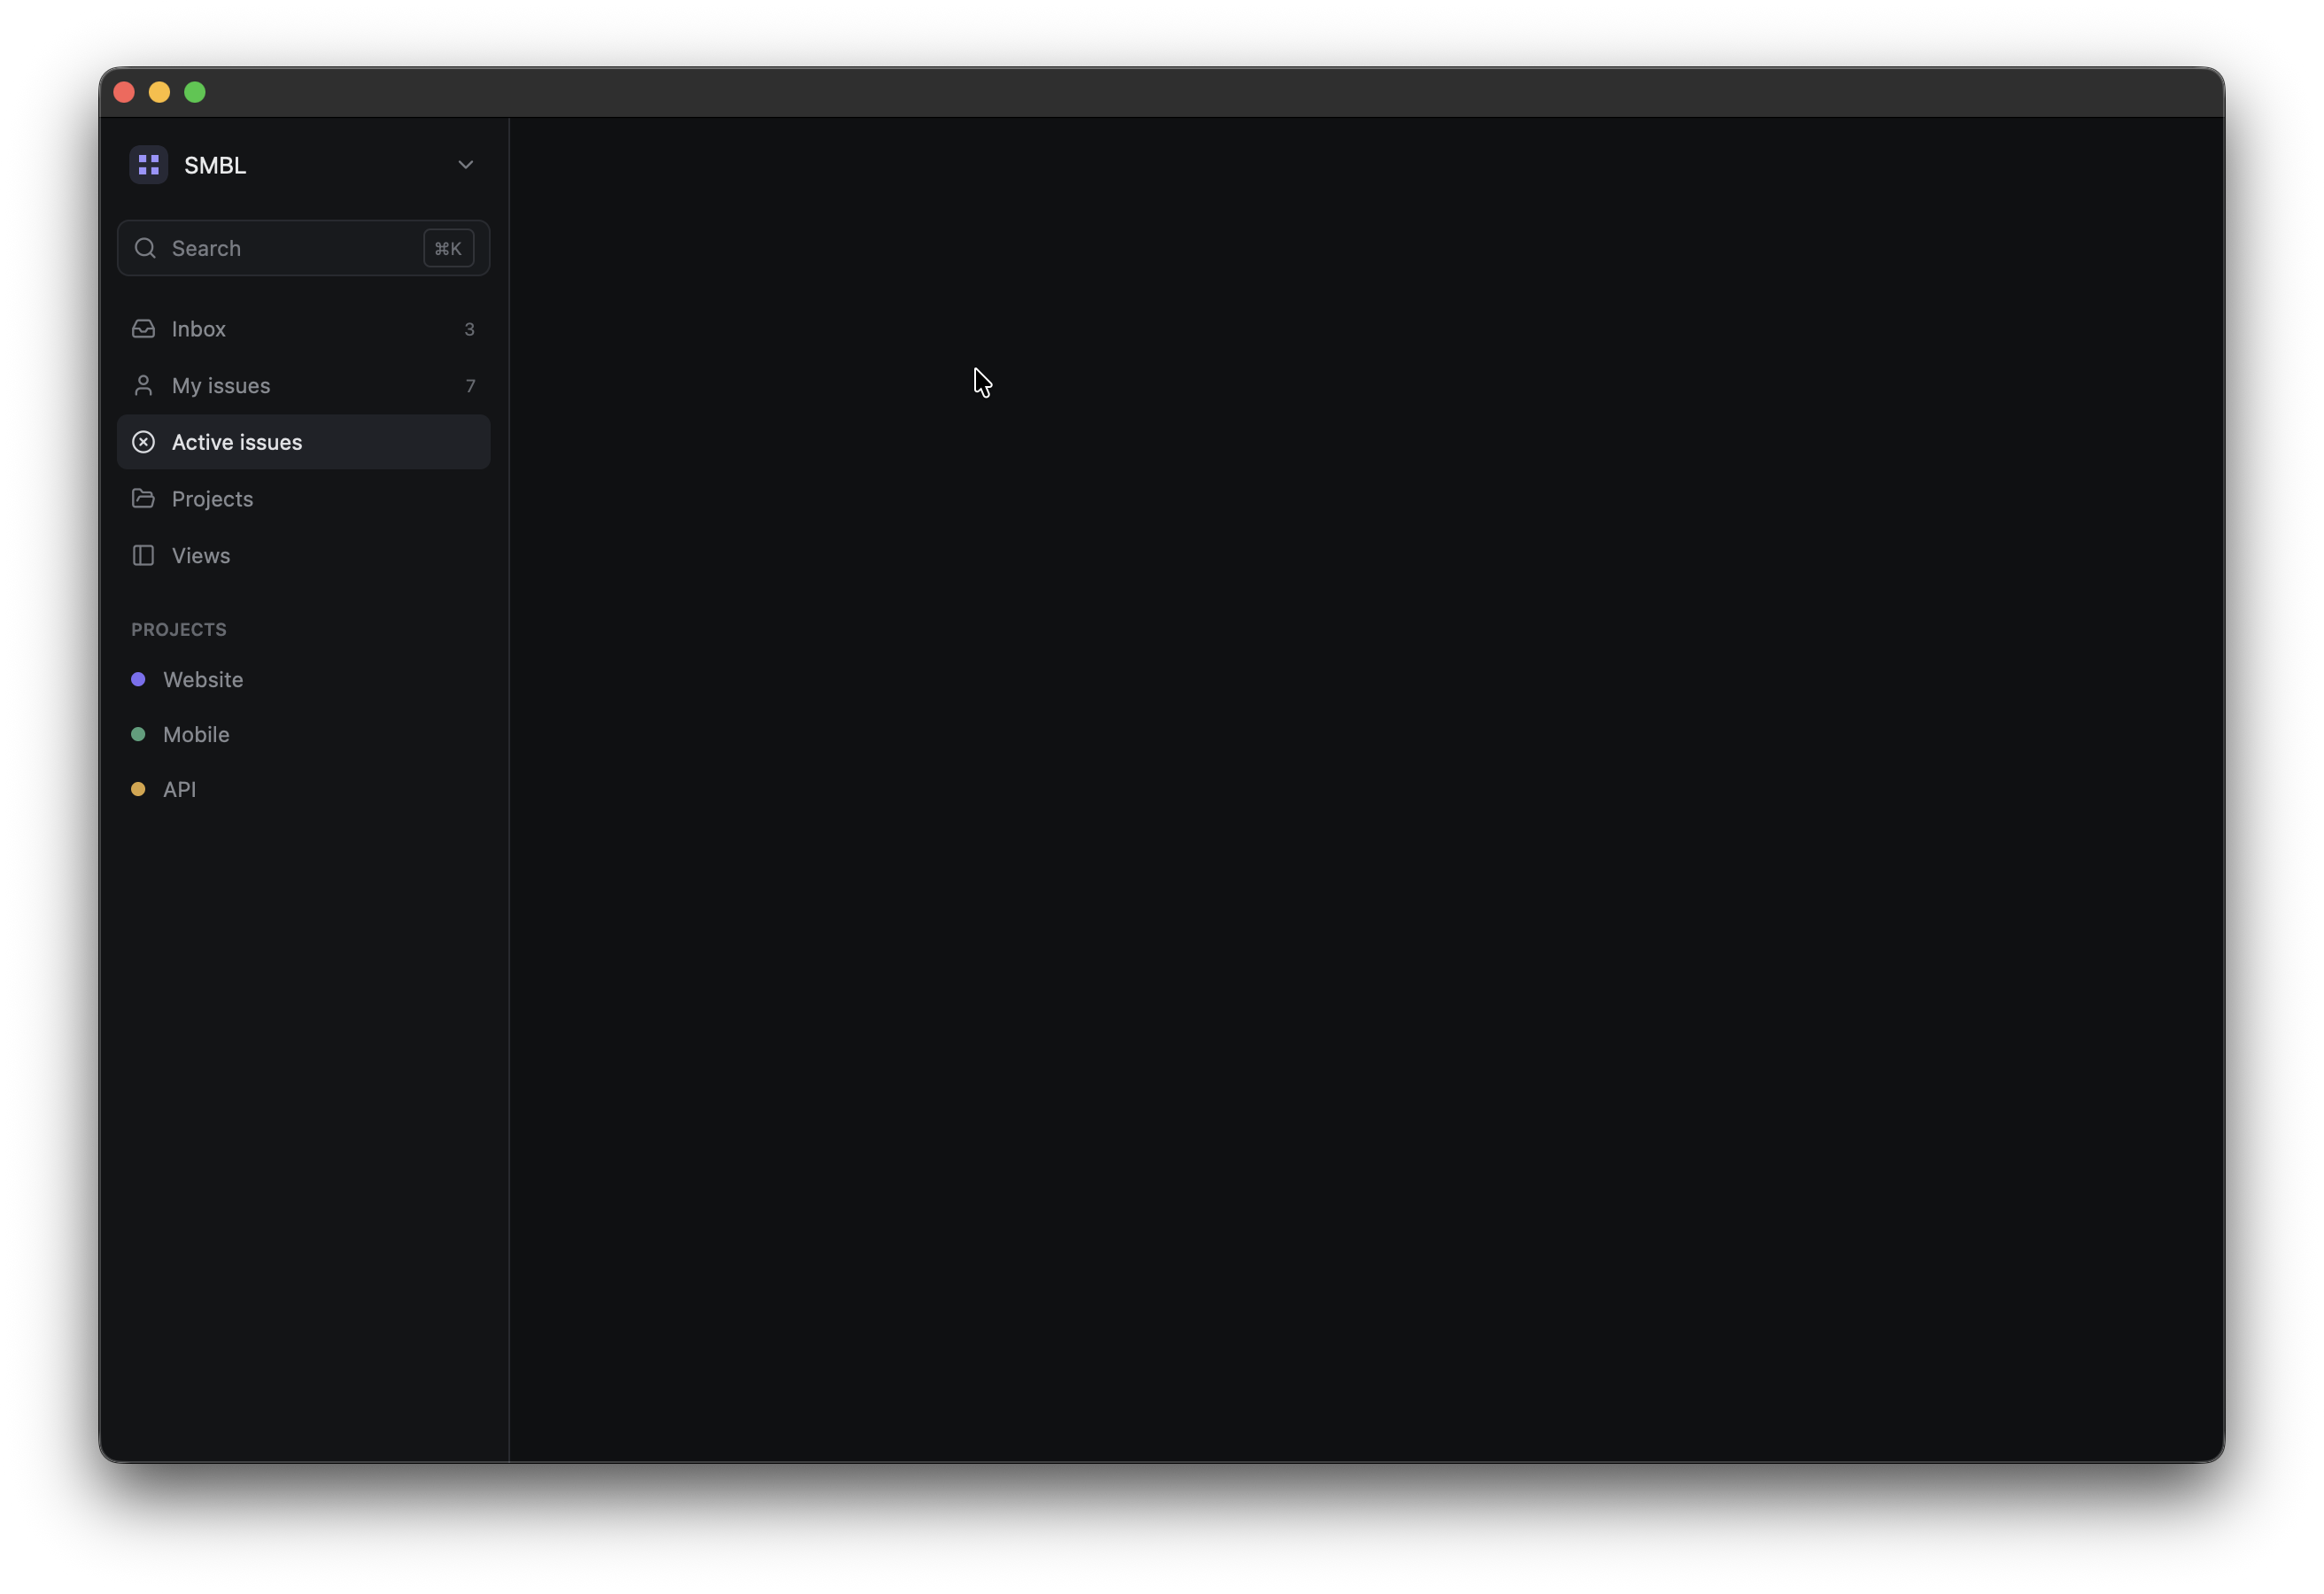Open the Inbox menu item
The width and height of the screenshot is (2324, 1594).
pos(303,329)
